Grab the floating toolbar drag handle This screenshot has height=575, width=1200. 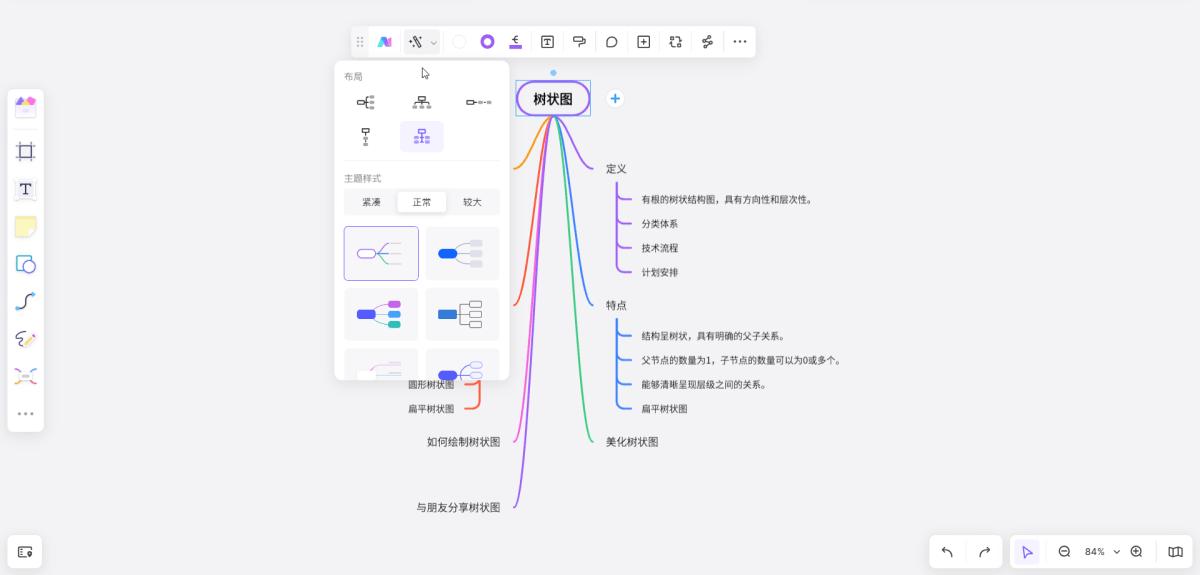(x=360, y=42)
